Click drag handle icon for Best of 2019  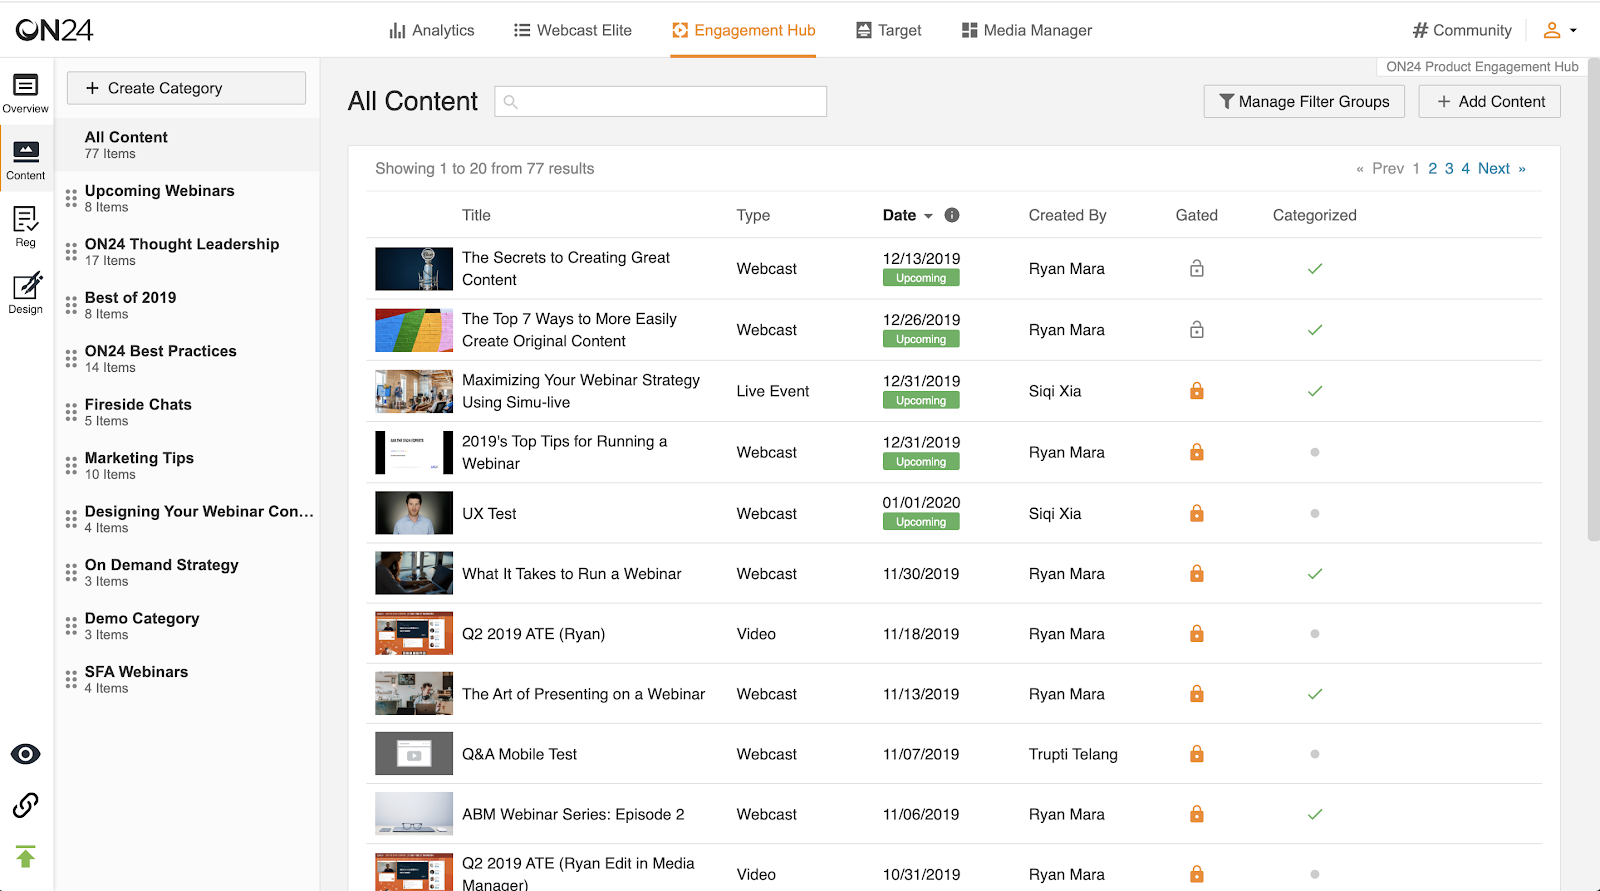click(71, 305)
